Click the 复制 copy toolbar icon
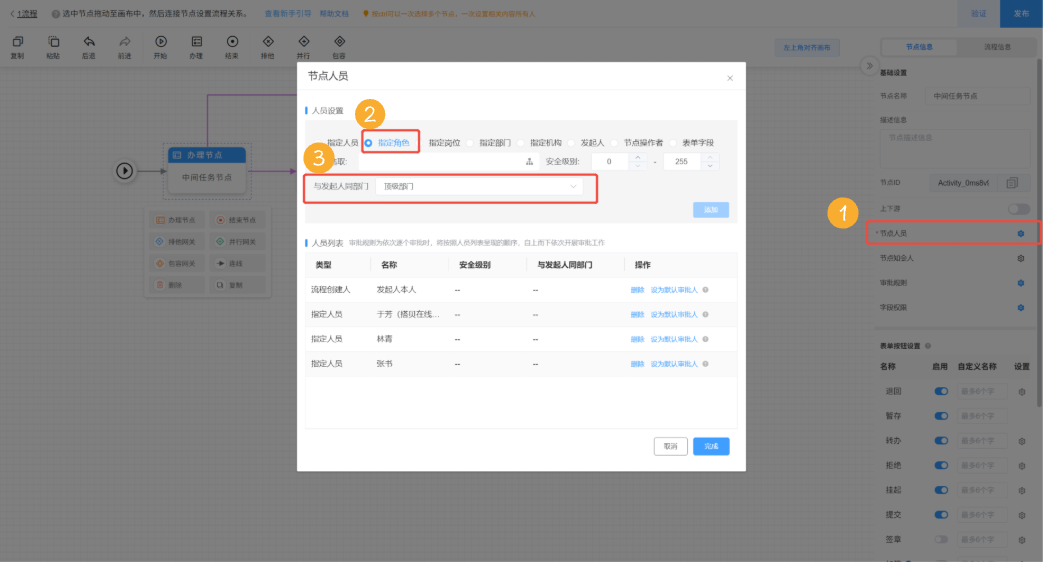This screenshot has height=562, width=1043. [17, 47]
